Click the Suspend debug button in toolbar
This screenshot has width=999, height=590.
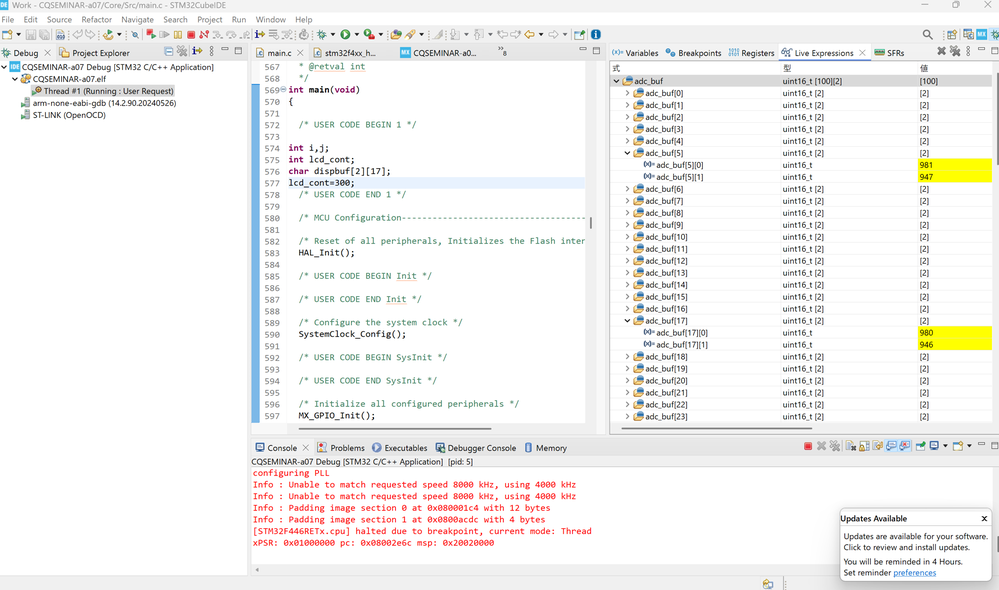click(177, 35)
